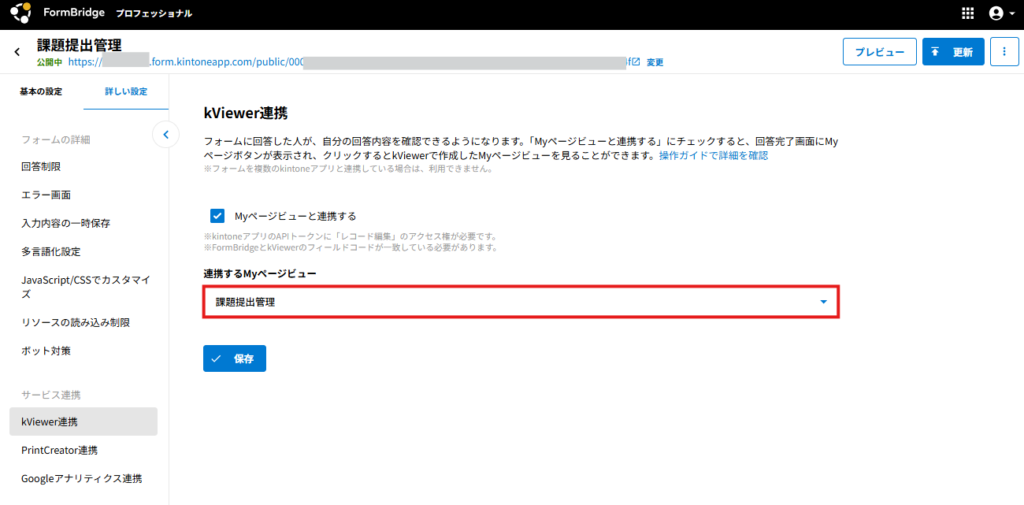Collapse the sidebar with the chevron button
The height and width of the screenshot is (505, 1024).
(x=165, y=134)
